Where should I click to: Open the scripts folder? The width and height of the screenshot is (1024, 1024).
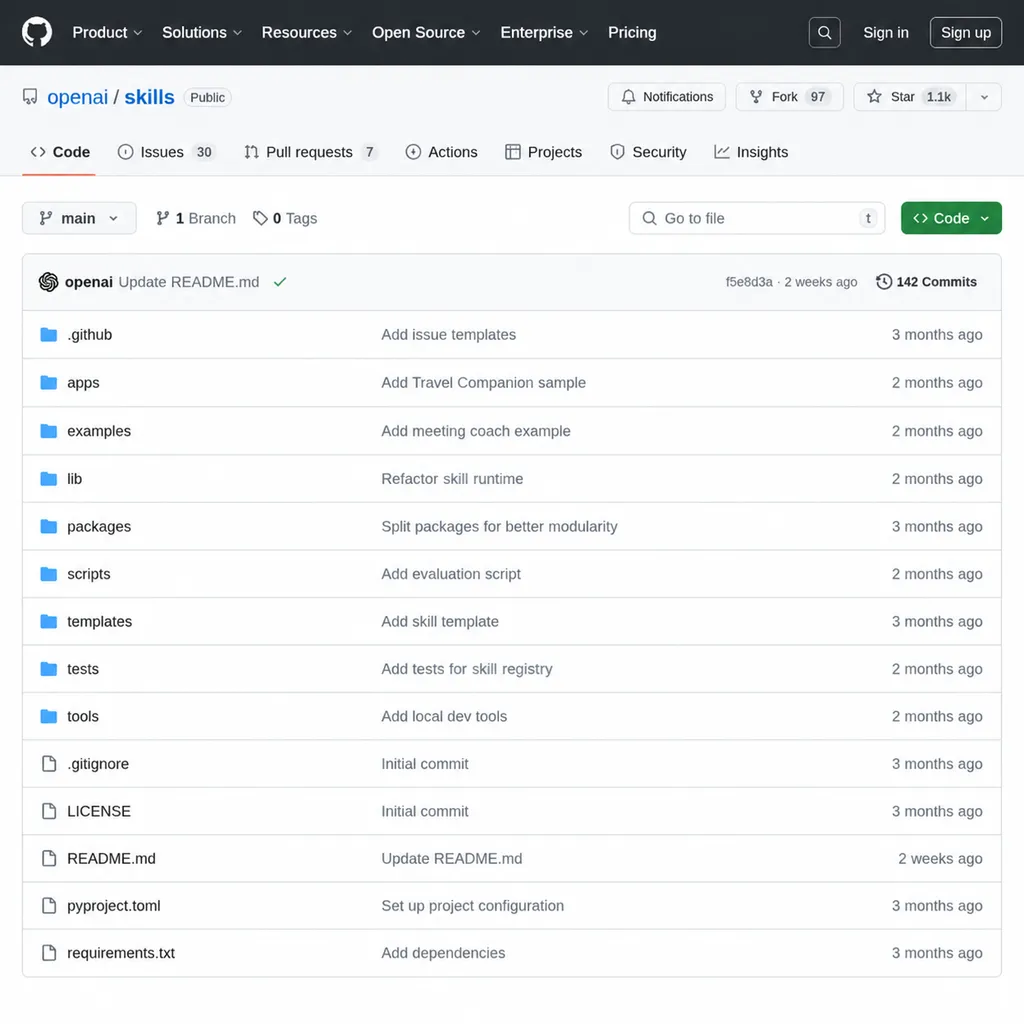coord(88,574)
